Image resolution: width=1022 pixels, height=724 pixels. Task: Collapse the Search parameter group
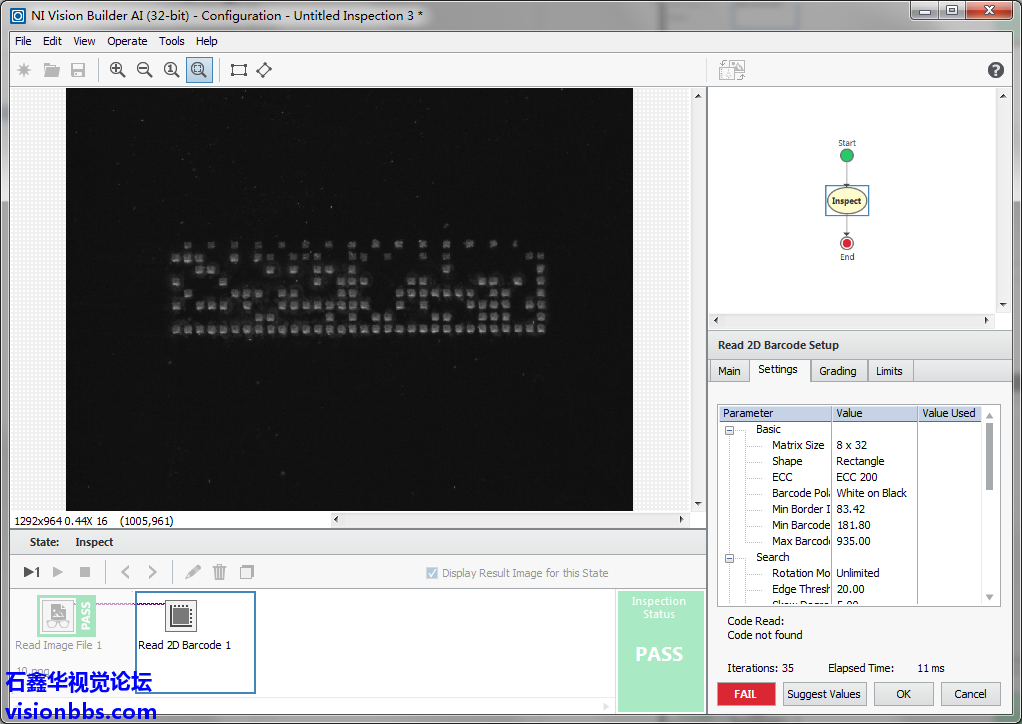(x=729, y=558)
